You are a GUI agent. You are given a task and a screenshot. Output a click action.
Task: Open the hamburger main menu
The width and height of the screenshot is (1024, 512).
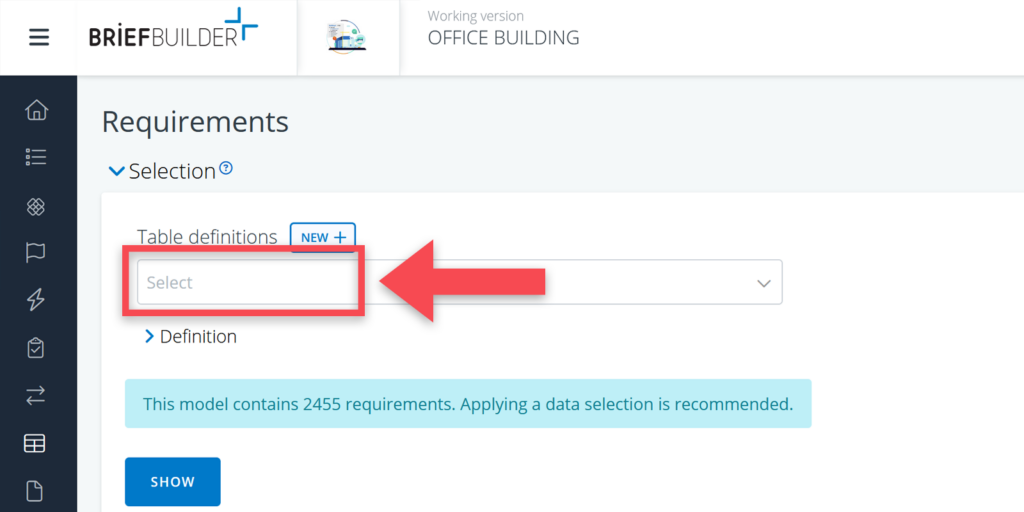click(x=38, y=37)
